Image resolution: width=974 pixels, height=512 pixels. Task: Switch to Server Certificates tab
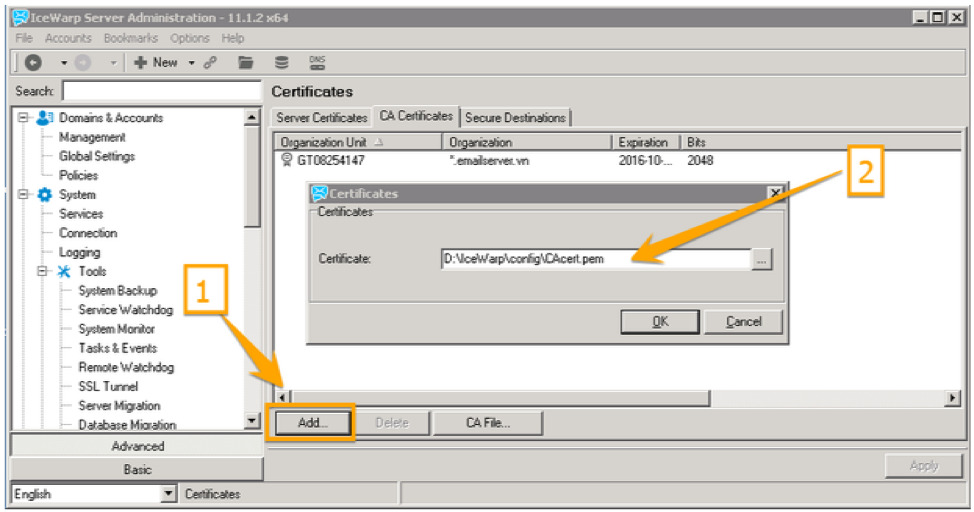click(322, 117)
